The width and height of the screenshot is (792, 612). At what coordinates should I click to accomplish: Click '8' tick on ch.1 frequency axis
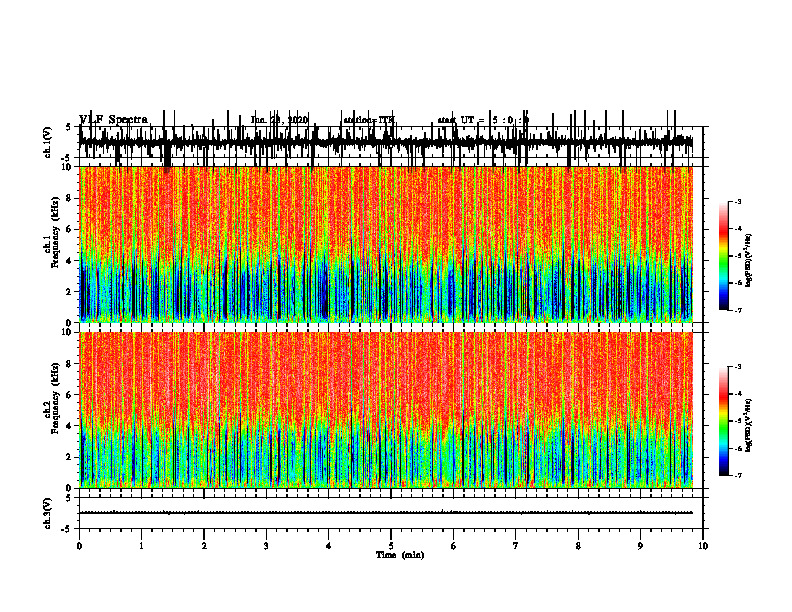(x=70, y=198)
